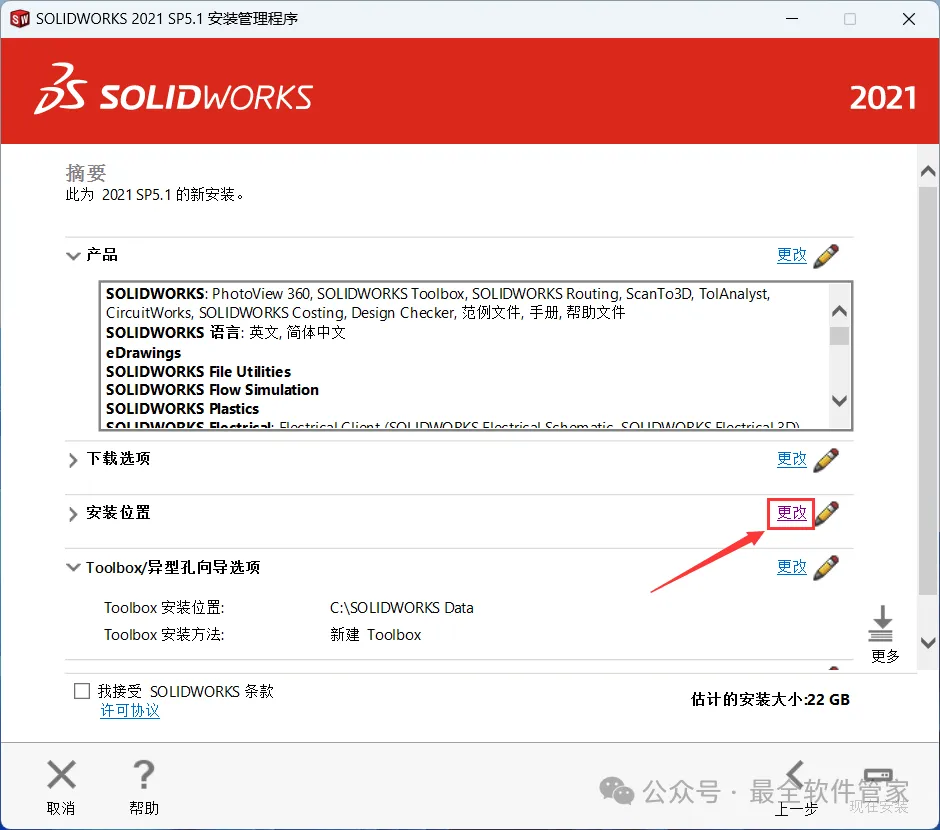Click 更改 link for 安装位置
This screenshot has width=940, height=830.
(792, 512)
